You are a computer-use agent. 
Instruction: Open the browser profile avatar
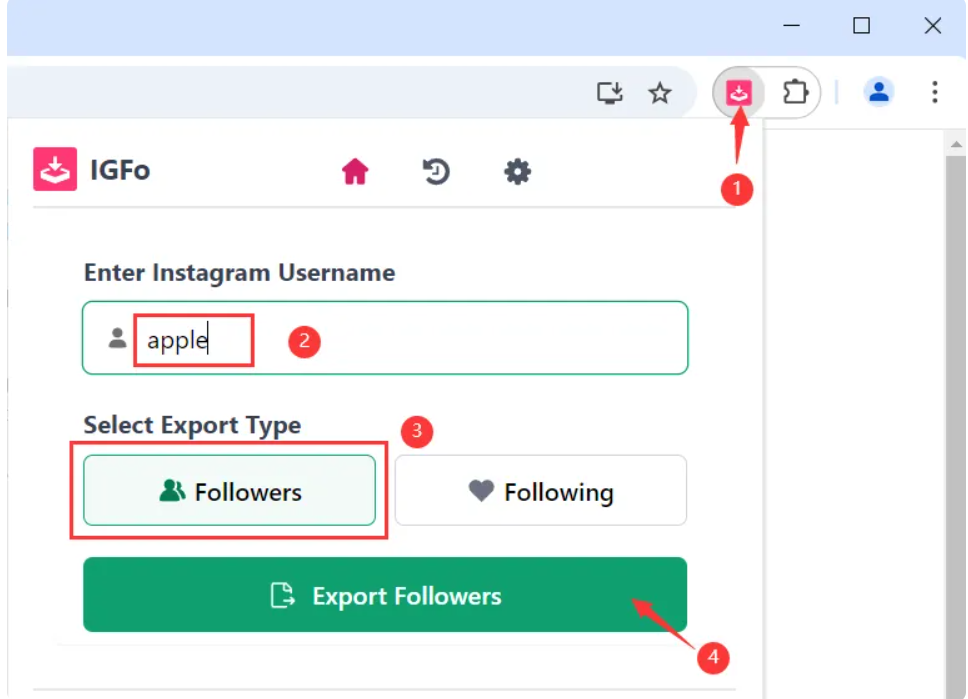coord(878,92)
